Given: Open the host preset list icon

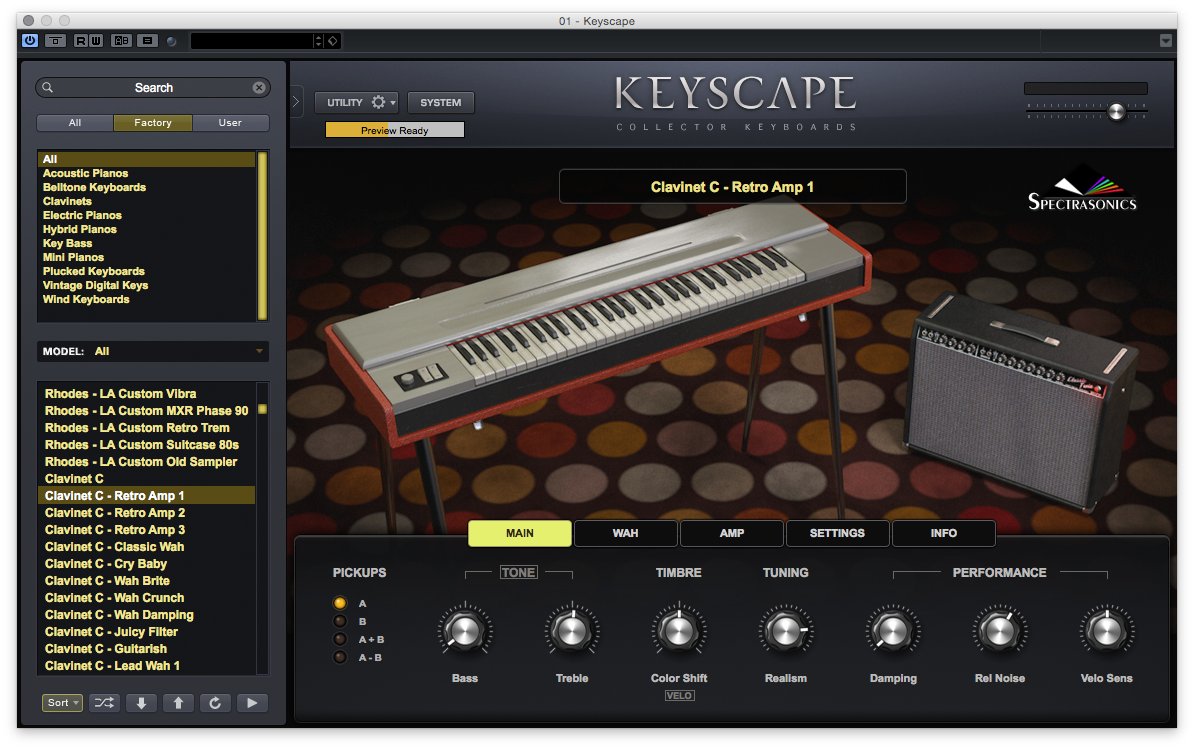Looking at the screenshot, I should coord(148,40).
